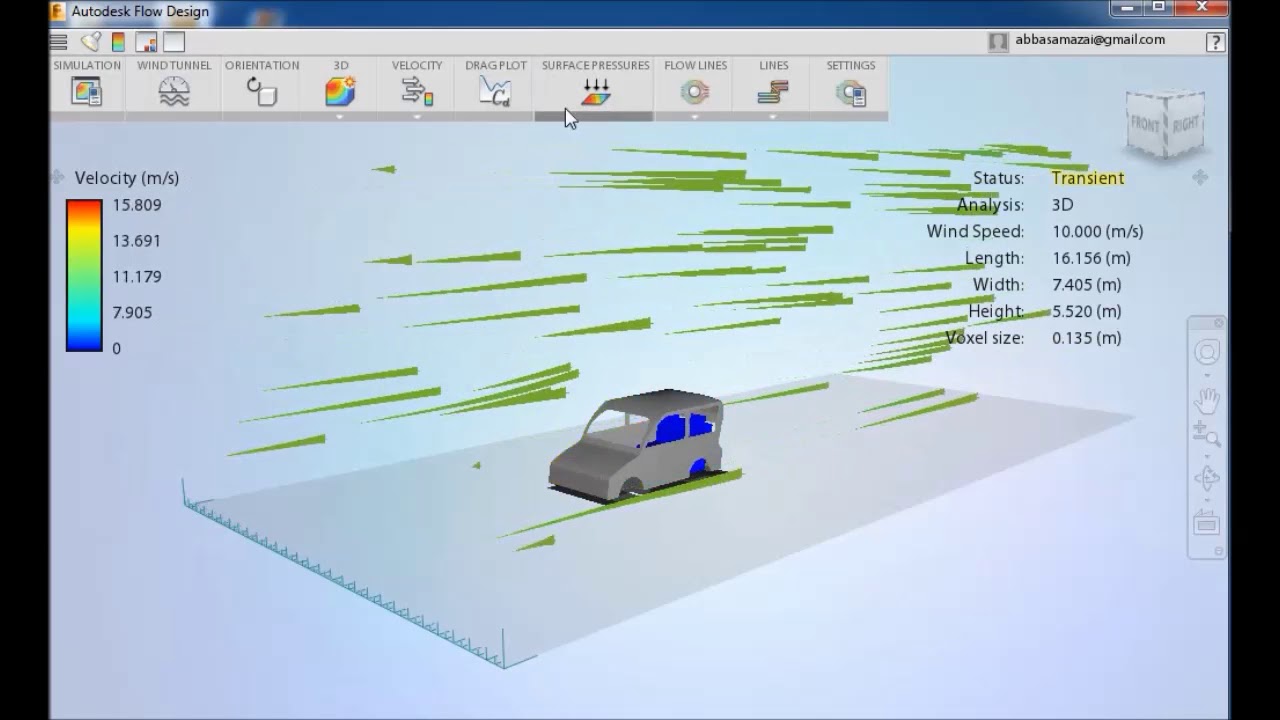Click the maximum velocity value 15.809
Image resolution: width=1280 pixels, height=720 pixels.
coord(137,205)
